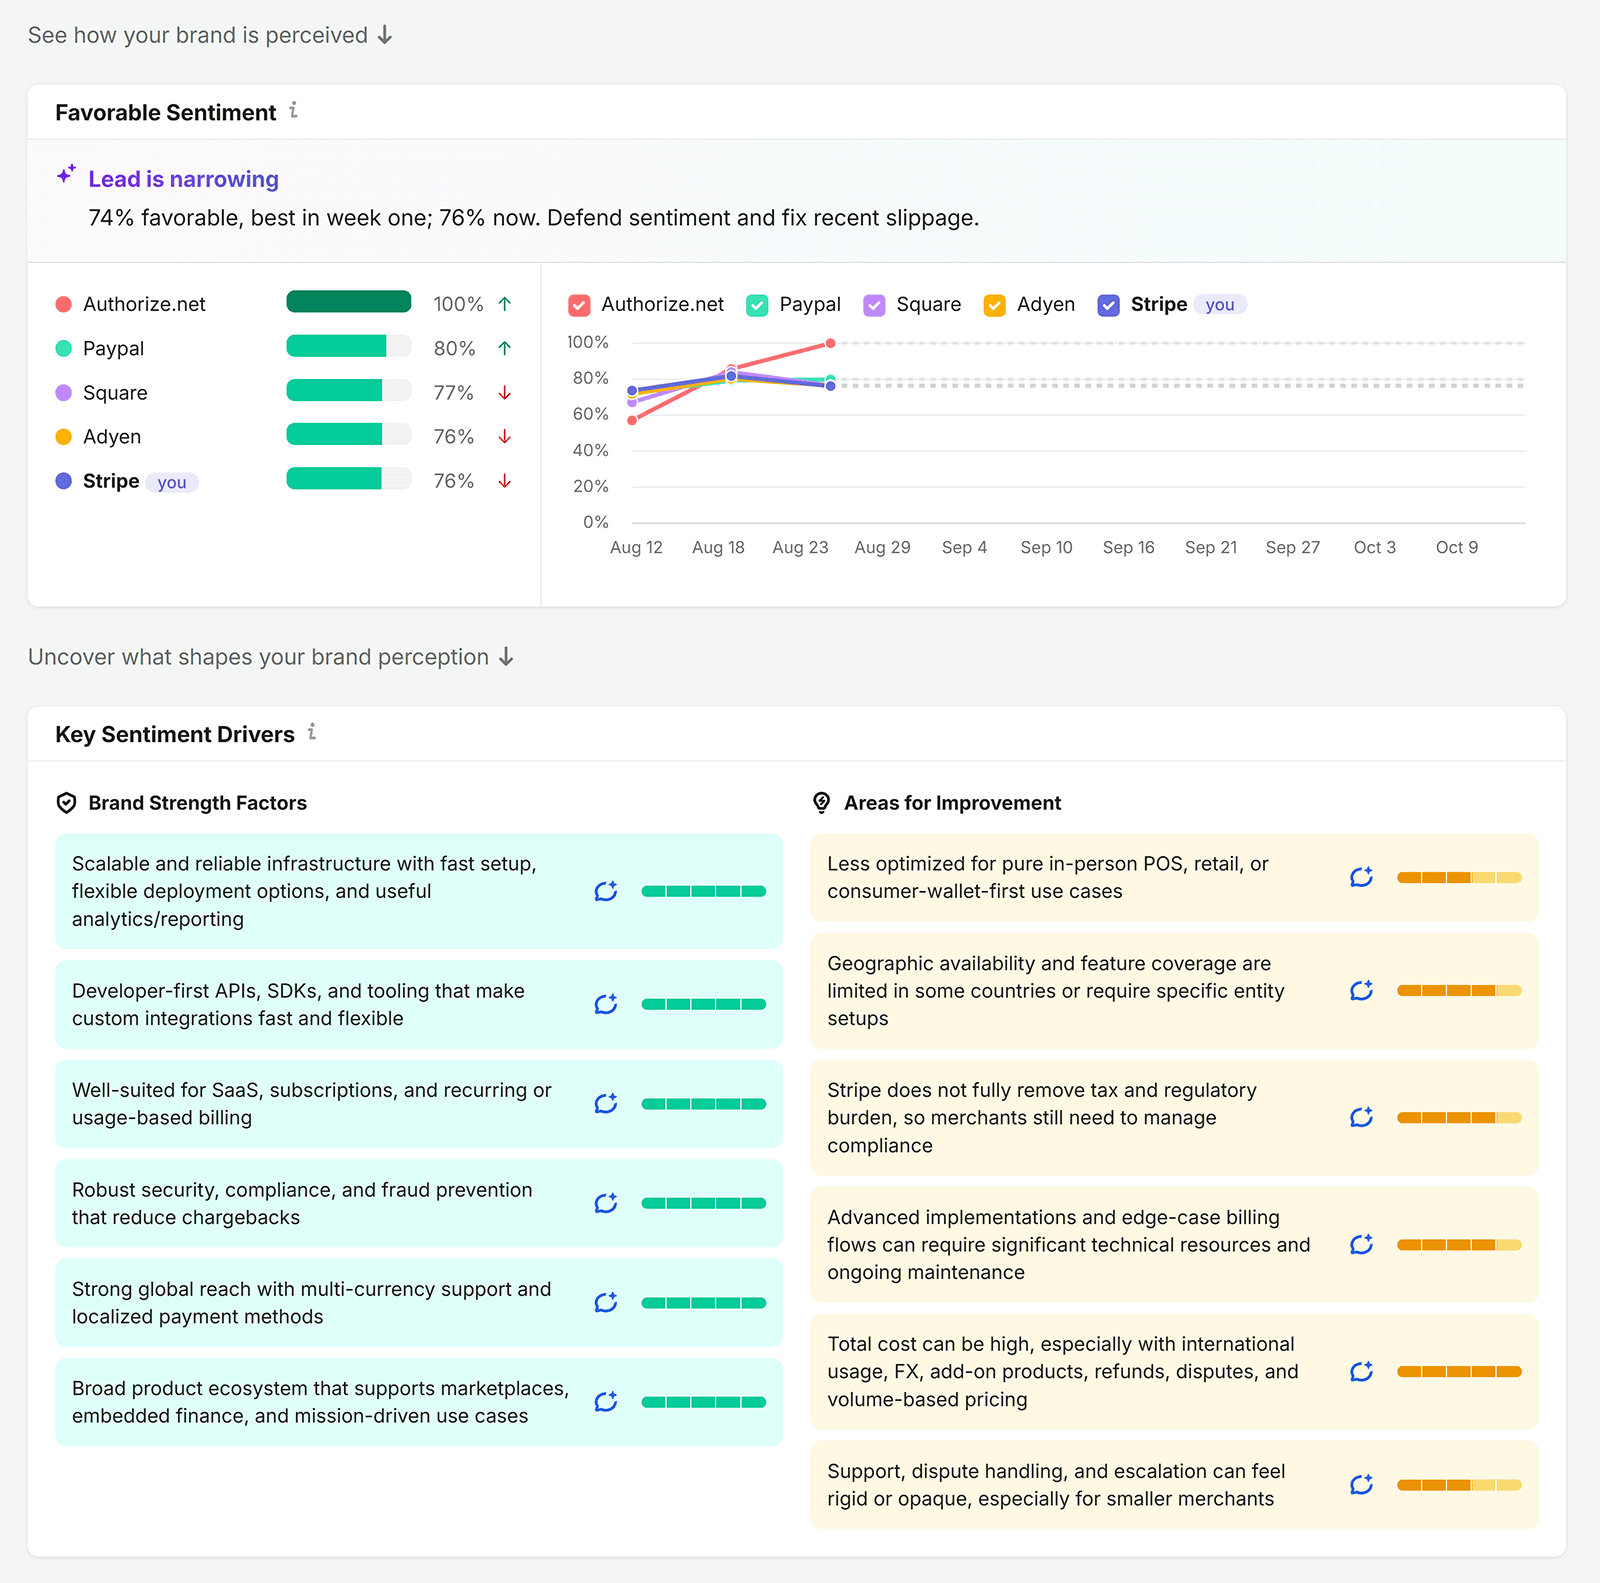The width and height of the screenshot is (1600, 1583).
Task: Click info icon next to Favorable Sentiment
Action: [293, 111]
